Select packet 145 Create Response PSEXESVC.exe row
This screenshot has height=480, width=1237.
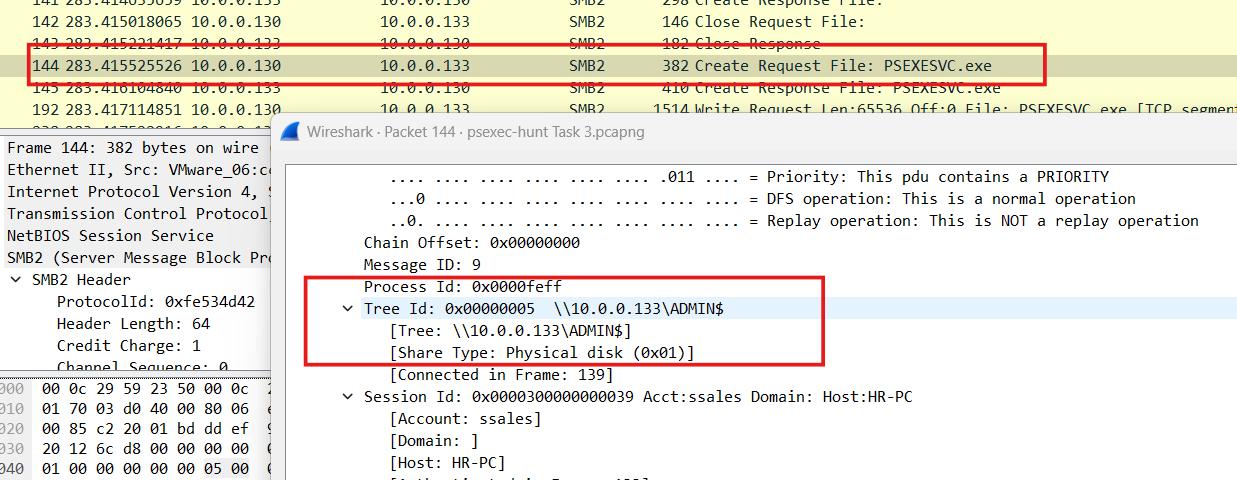[618, 87]
